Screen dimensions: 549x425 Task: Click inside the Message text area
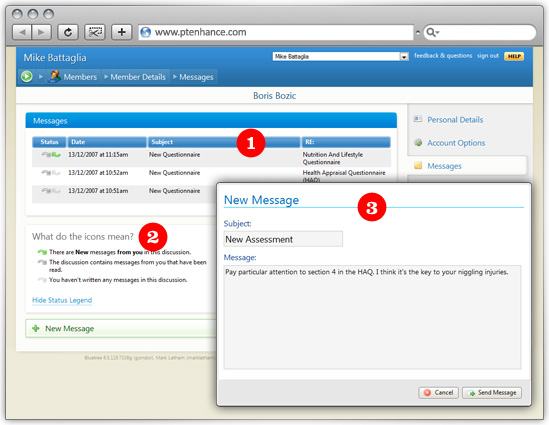[372, 317]
